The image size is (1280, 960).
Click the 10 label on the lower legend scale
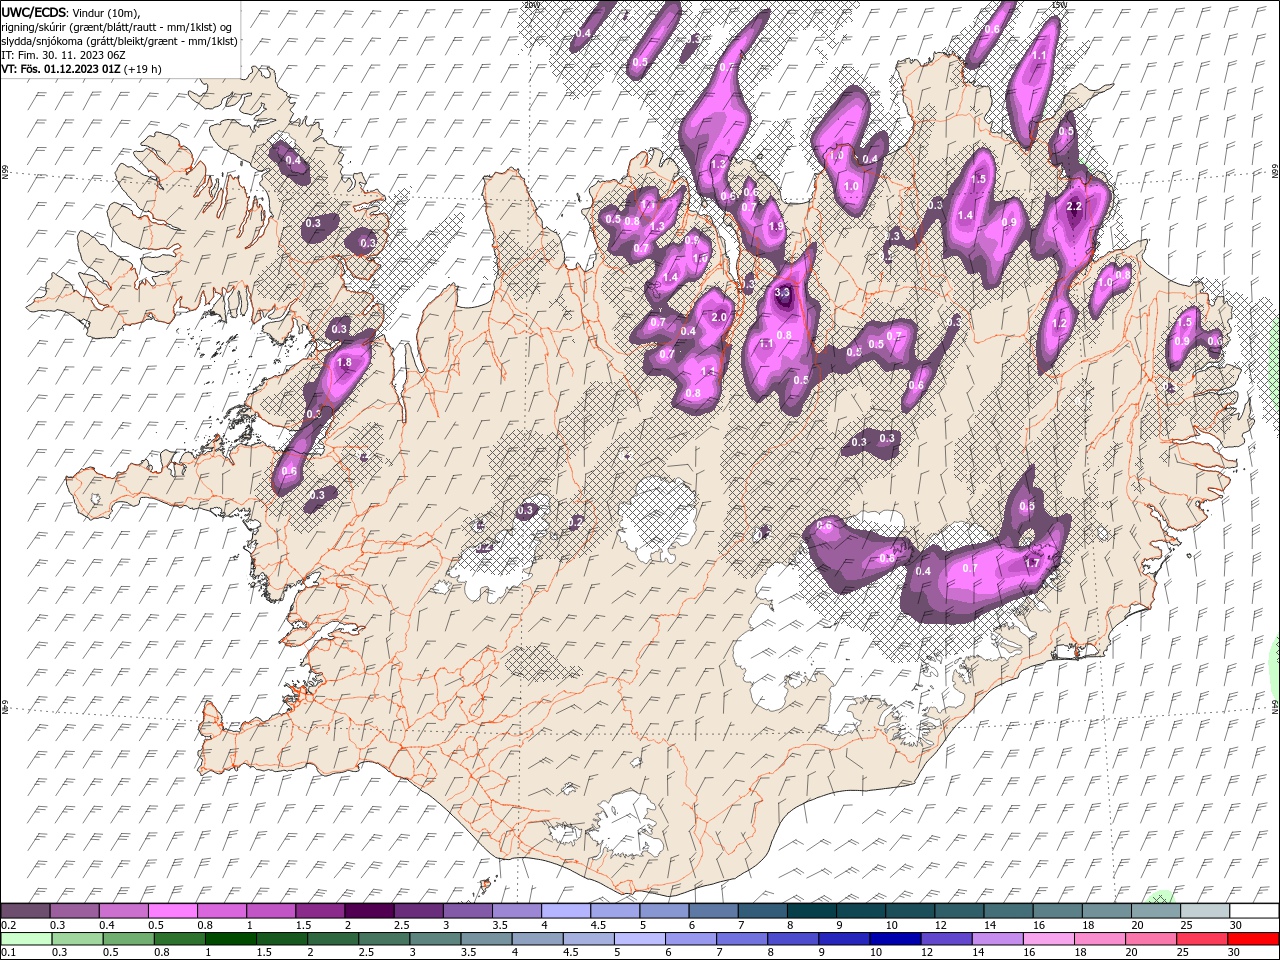tap(876, 953)
